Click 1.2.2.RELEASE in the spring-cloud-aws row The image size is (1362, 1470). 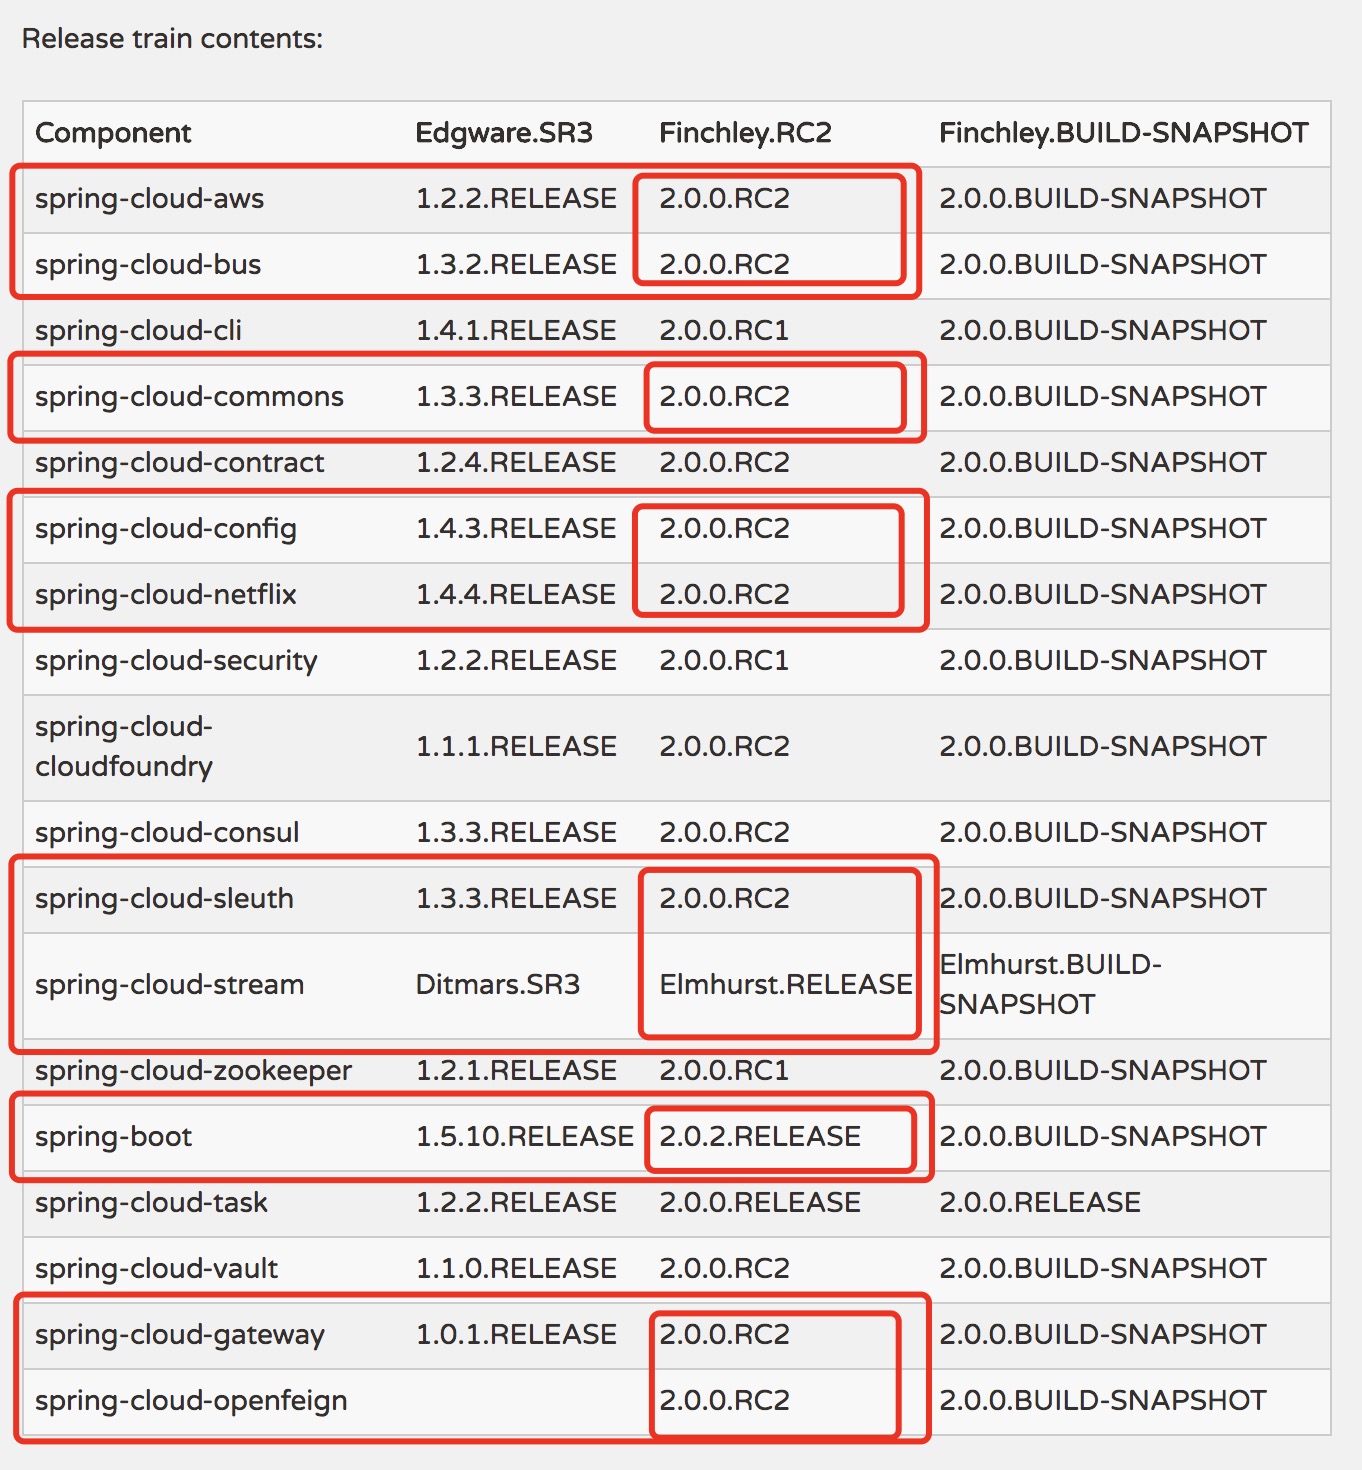[516, 199]
